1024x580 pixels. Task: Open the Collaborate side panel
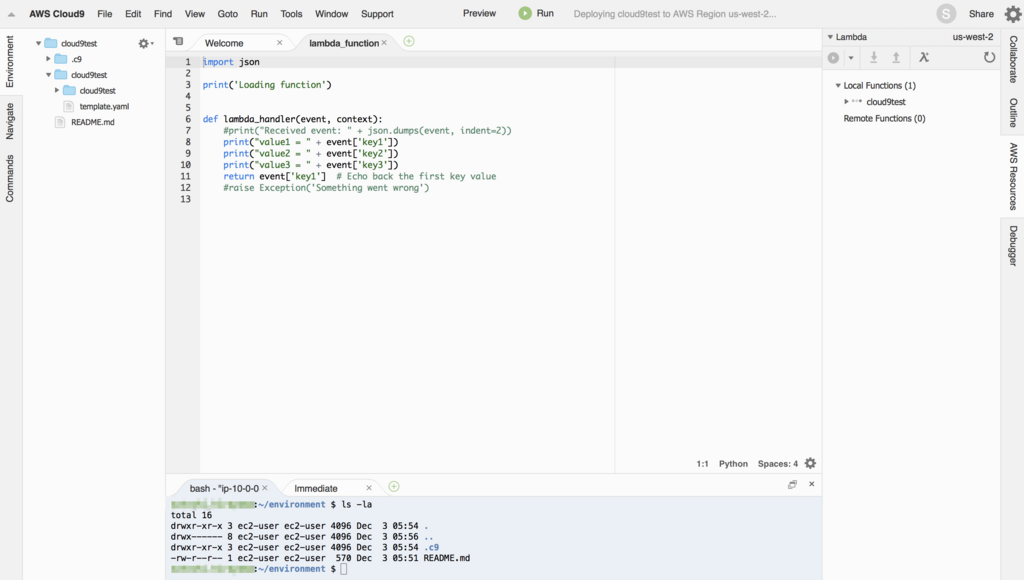tap(1013, 59)
